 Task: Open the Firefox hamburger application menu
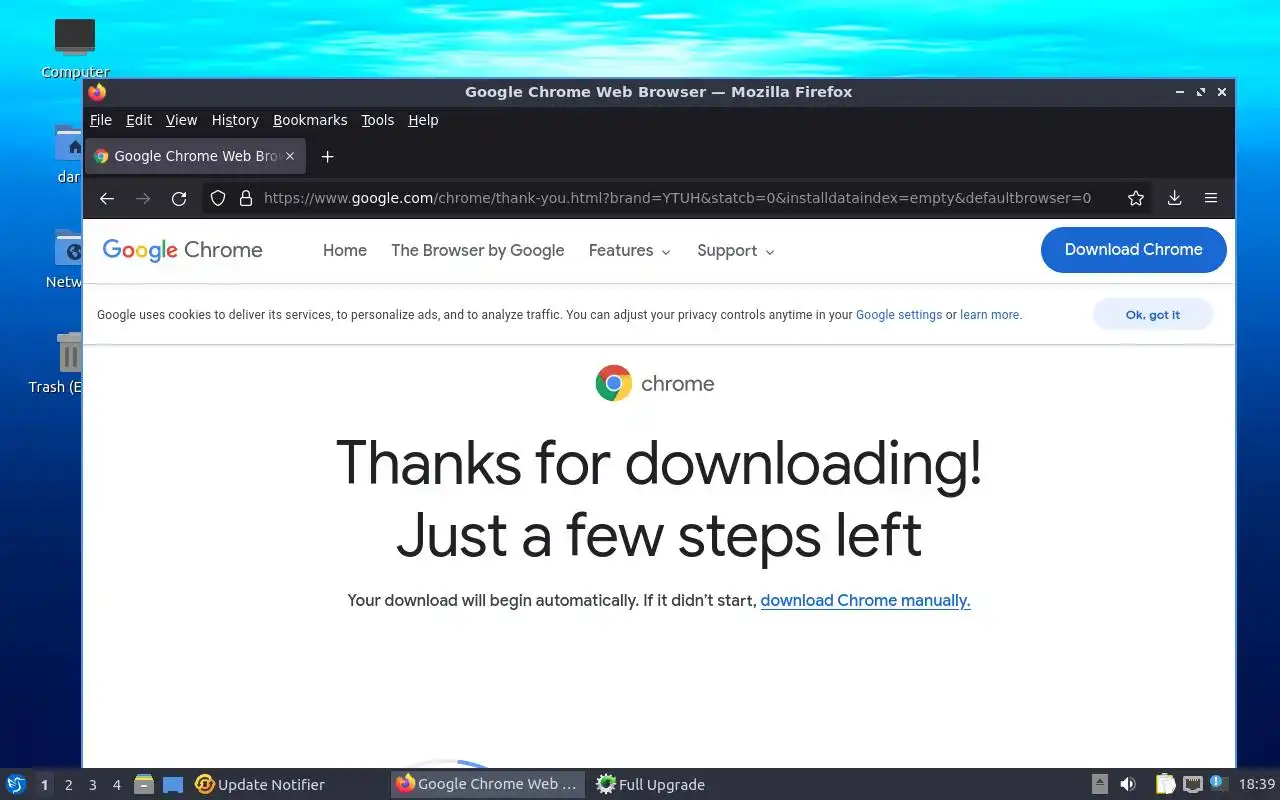[x=1211, y=198]
